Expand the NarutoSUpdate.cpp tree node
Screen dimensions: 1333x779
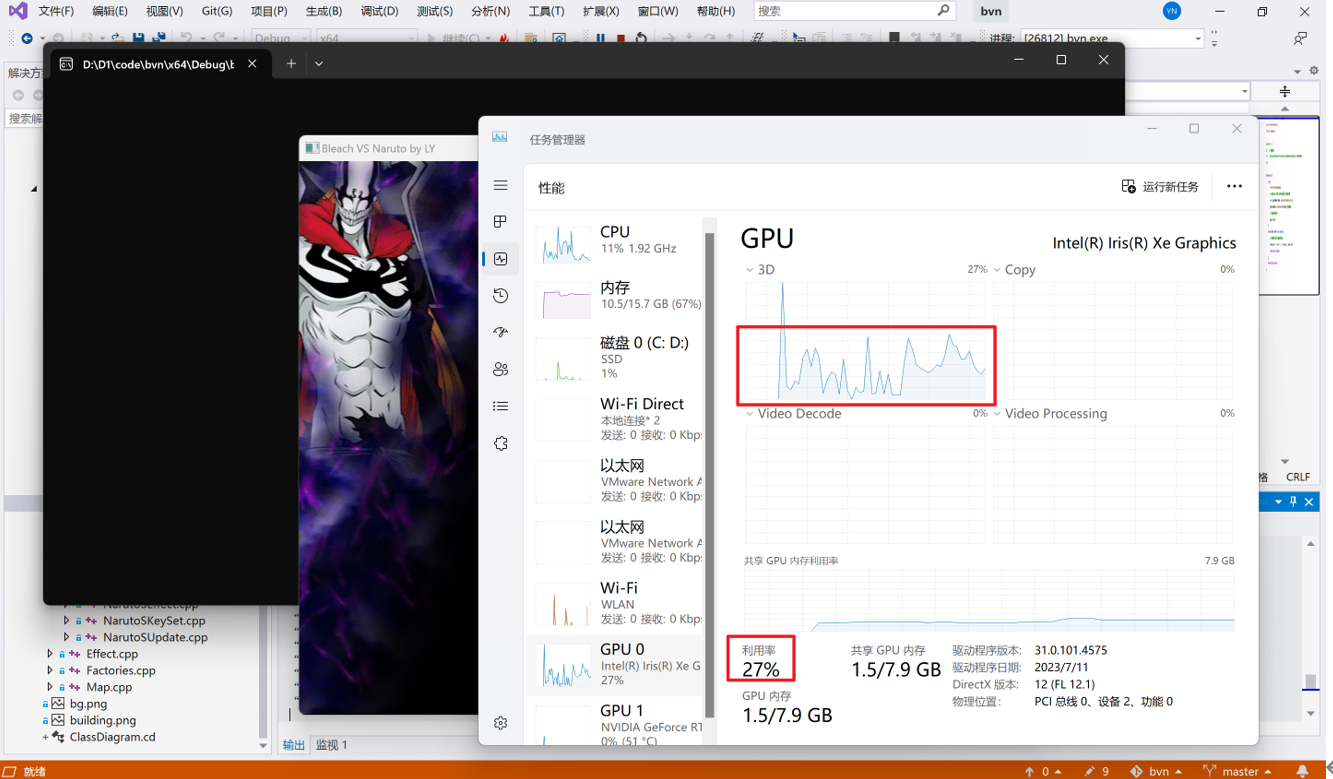pos(67,637)
